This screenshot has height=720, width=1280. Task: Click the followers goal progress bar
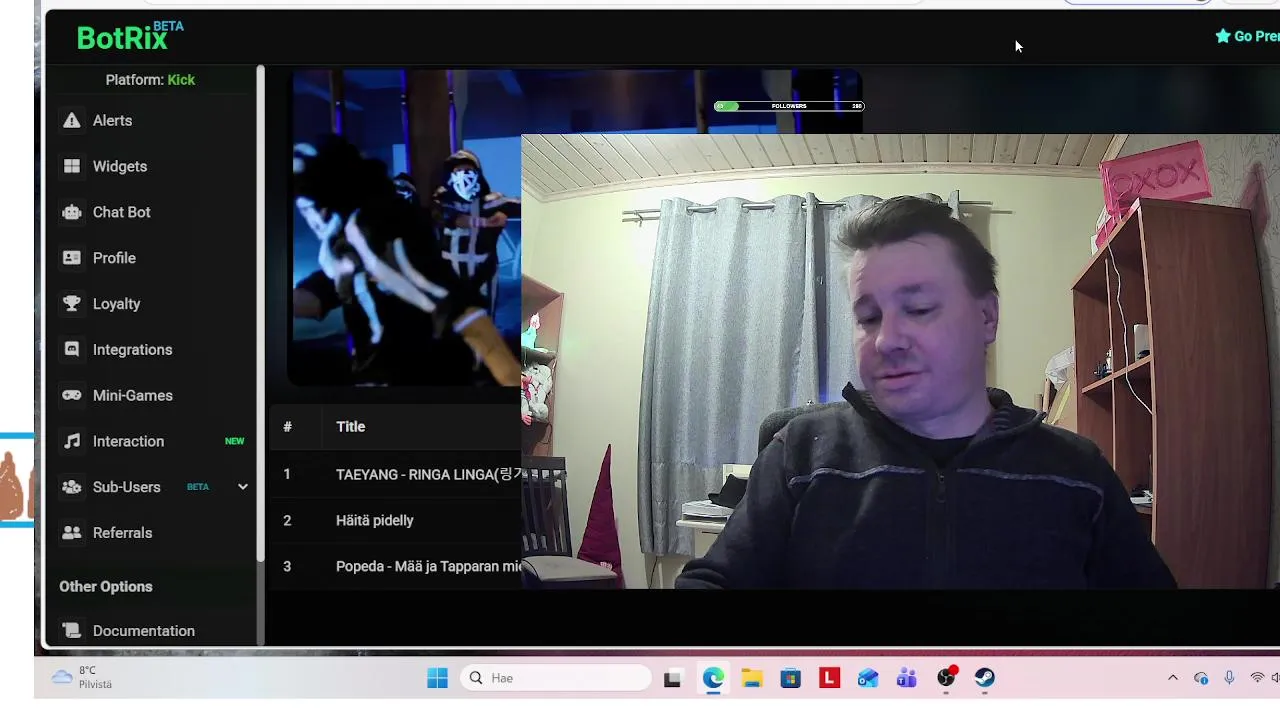tap(789, 106)
